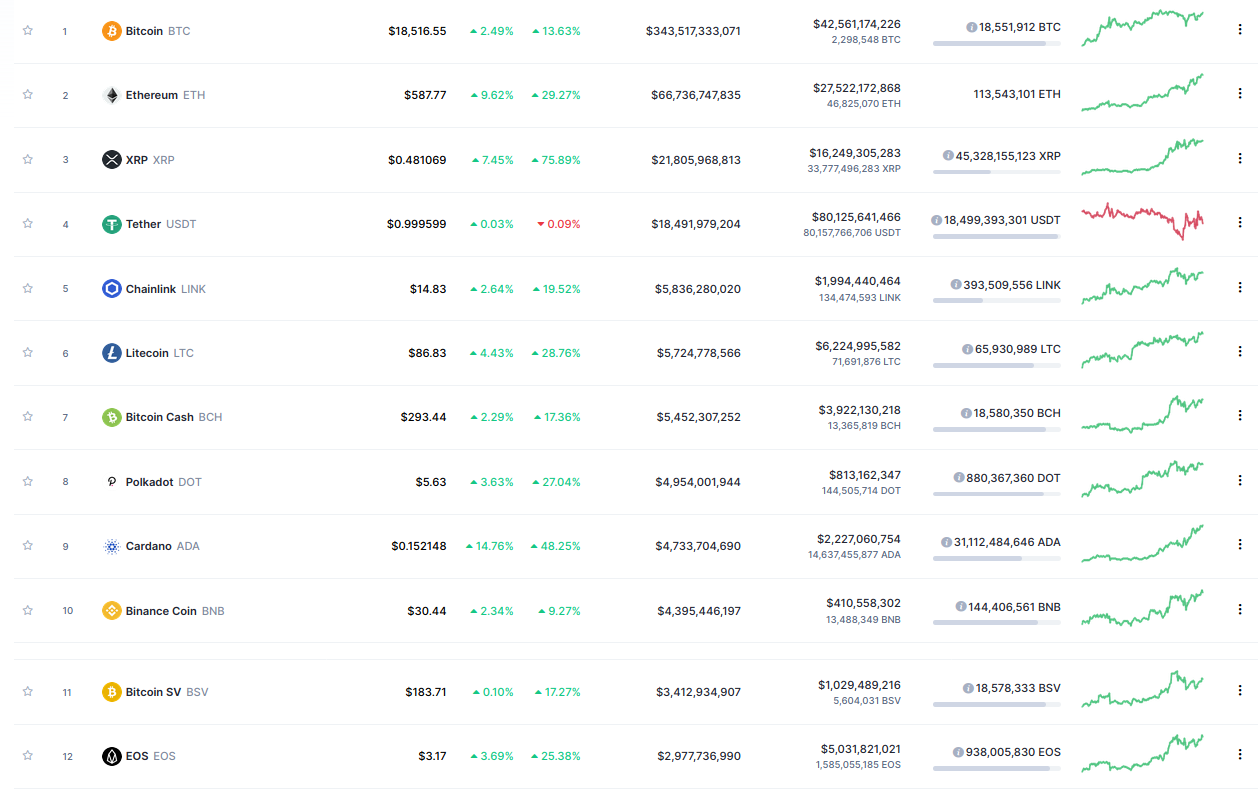Toggle the Tether watchlist star
This screenshot has height=790, width=1258.
click(28, 224)
